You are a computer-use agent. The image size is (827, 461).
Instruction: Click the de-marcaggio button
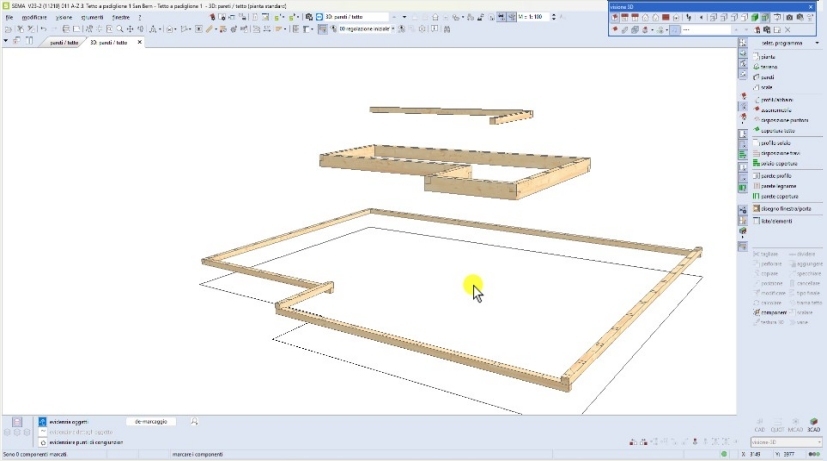pos(150,422)
